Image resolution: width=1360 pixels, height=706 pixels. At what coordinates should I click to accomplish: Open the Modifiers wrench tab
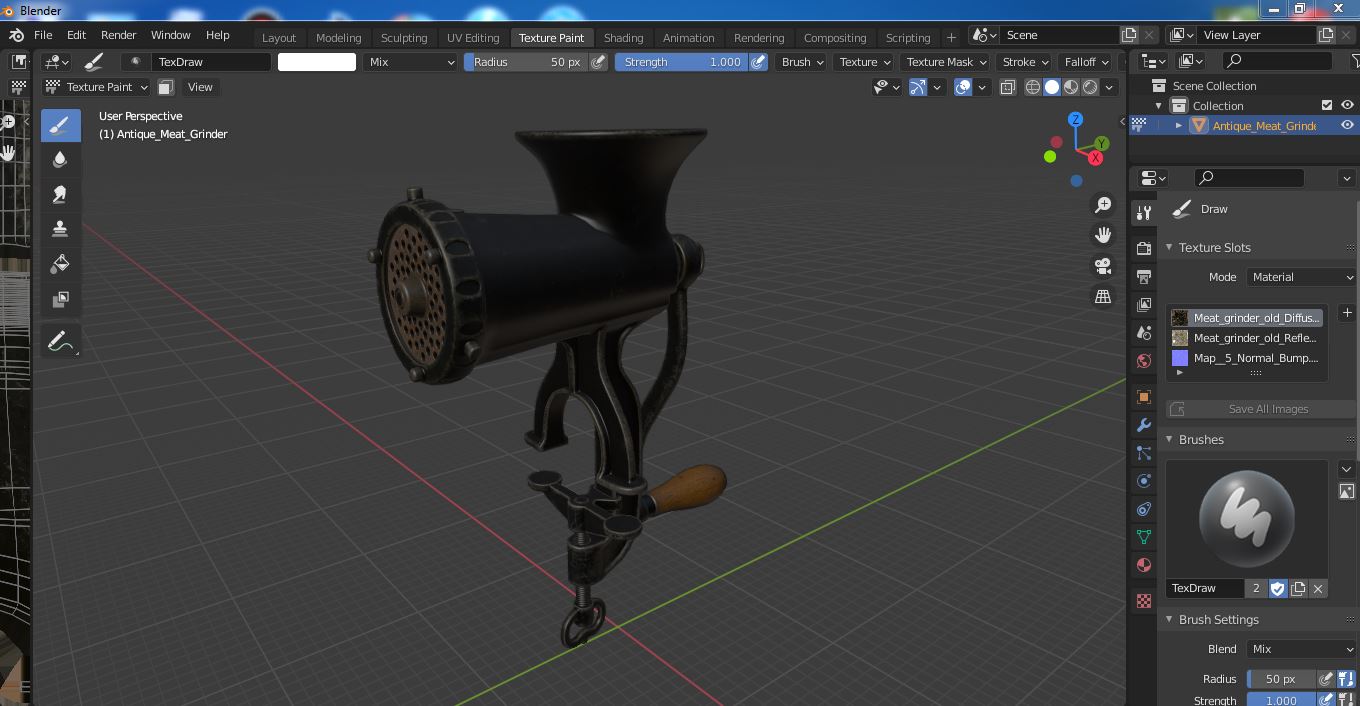point(1144,425)
